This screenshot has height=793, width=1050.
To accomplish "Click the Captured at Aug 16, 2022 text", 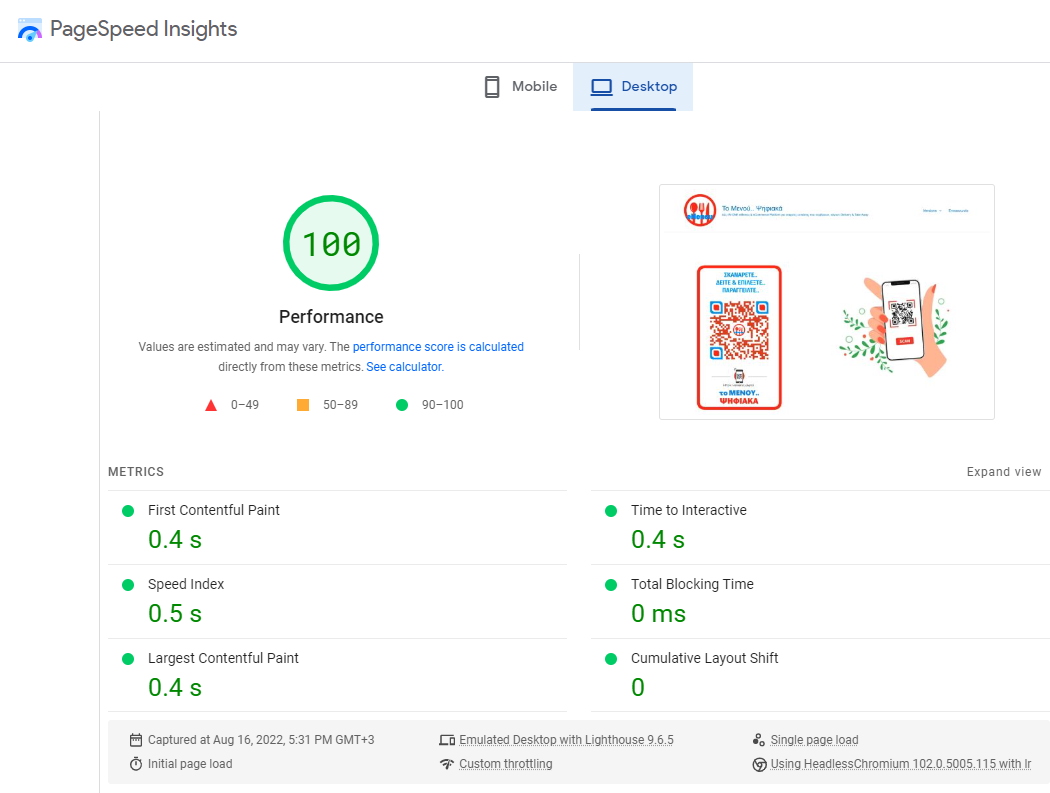I will (x=261, y=740).
